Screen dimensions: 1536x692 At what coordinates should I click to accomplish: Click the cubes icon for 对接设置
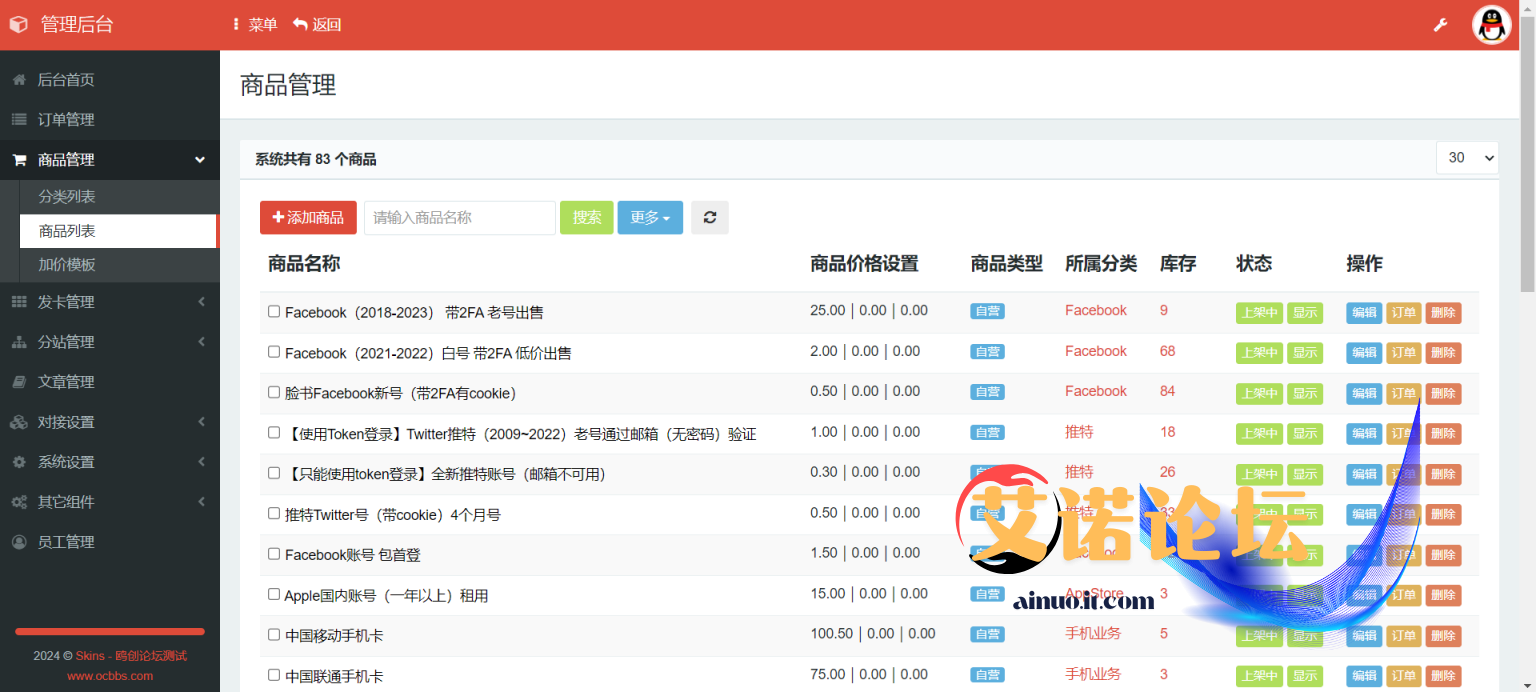[19, 422]
